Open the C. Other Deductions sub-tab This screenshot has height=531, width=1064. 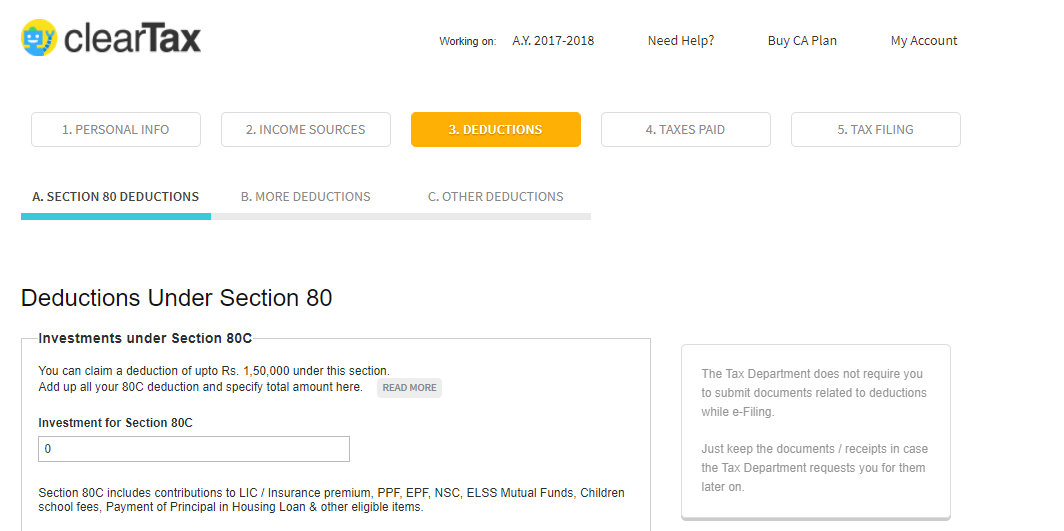496,197
